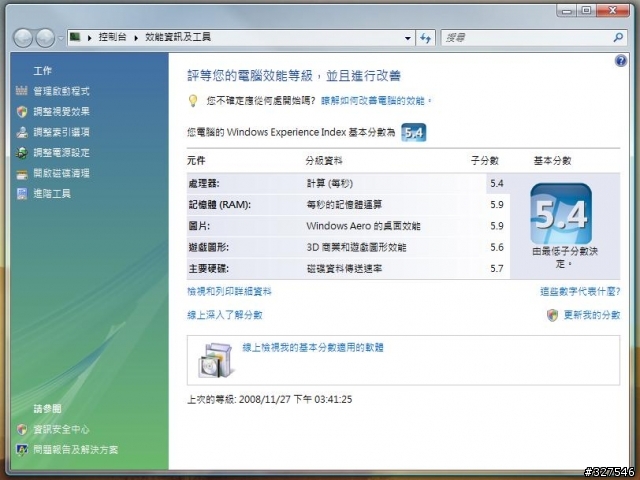Image resolution: width=640 pixels, height=480 pixels.
Task: Click Windows Aero 的桌面效能 text
Action: coord(363,226)
